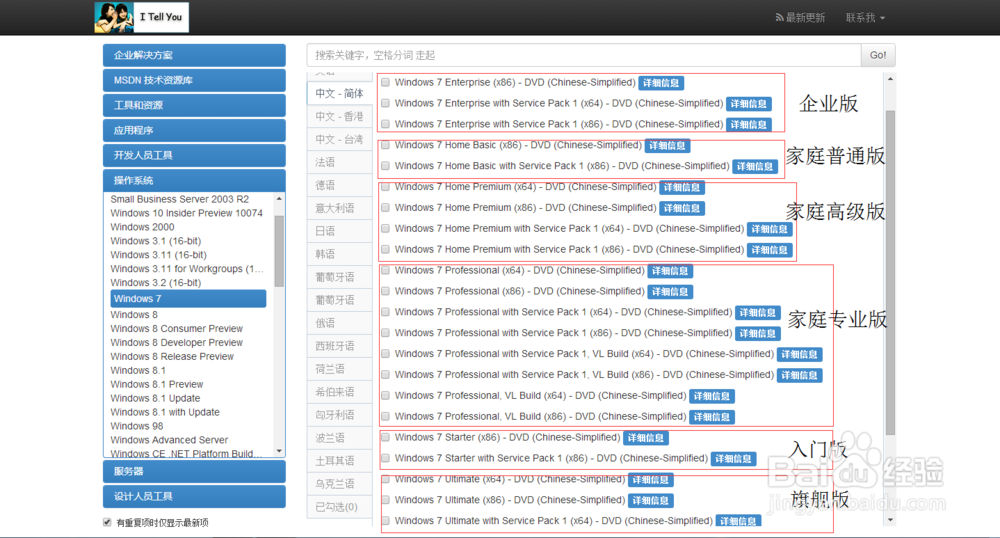Open Windows 8.1 Preview entry

tap(157, 384)
